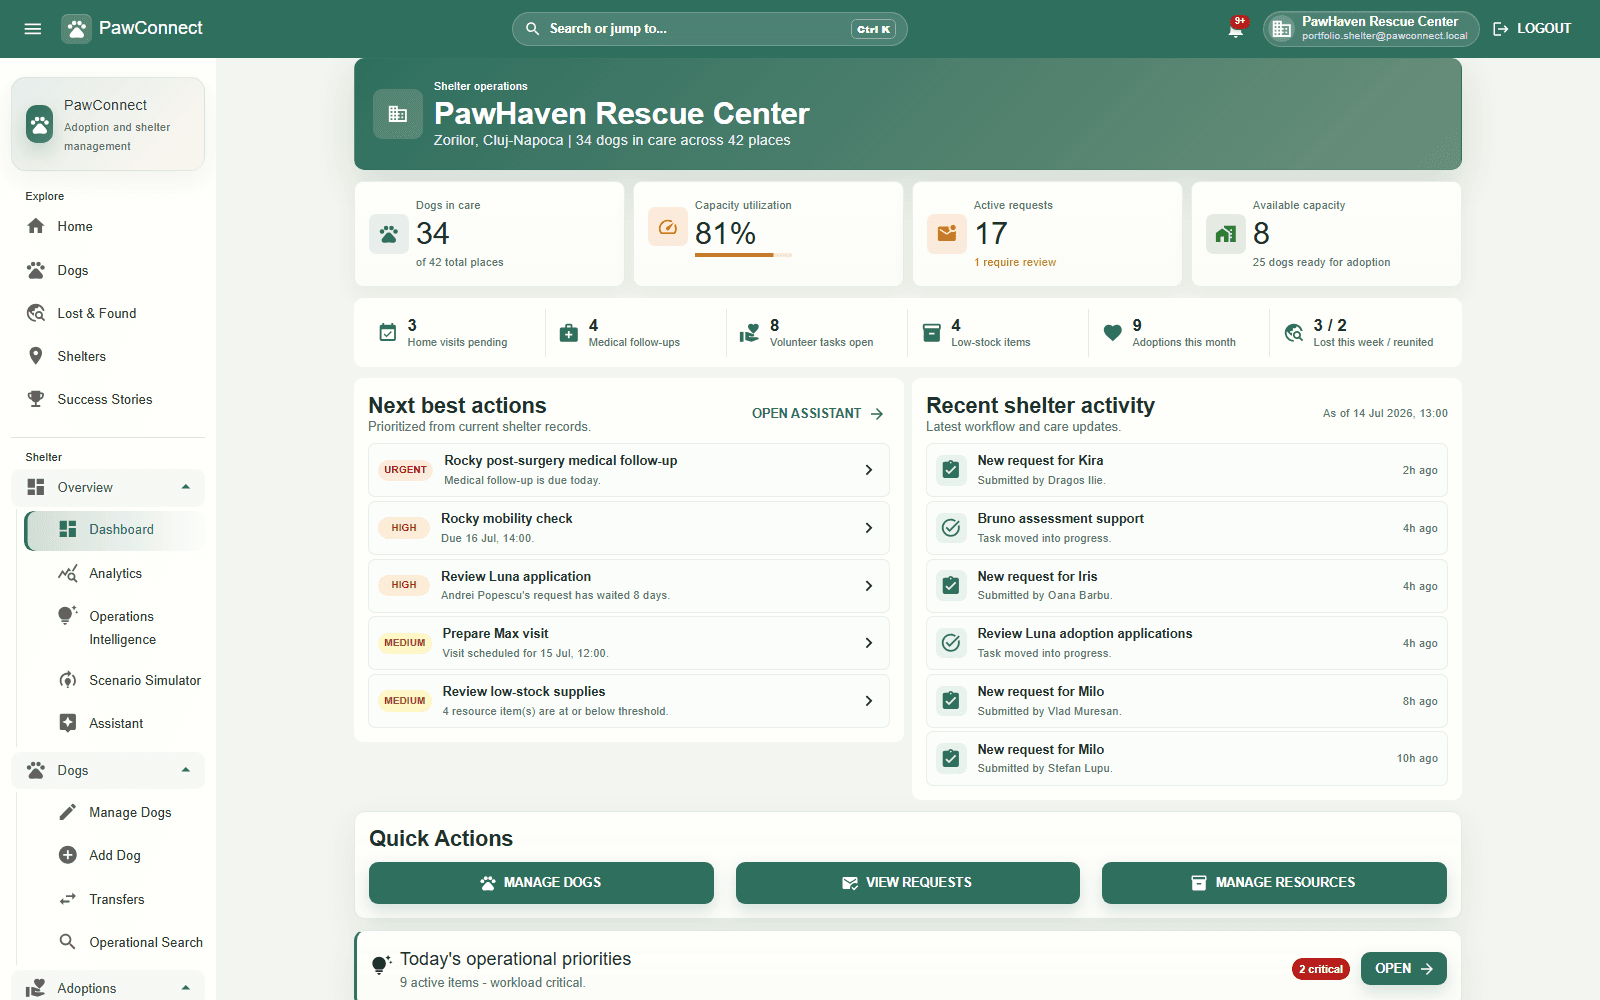Open Rocky post-surgery follow-up chevron

pyautogui.click(x=869, y=470)
